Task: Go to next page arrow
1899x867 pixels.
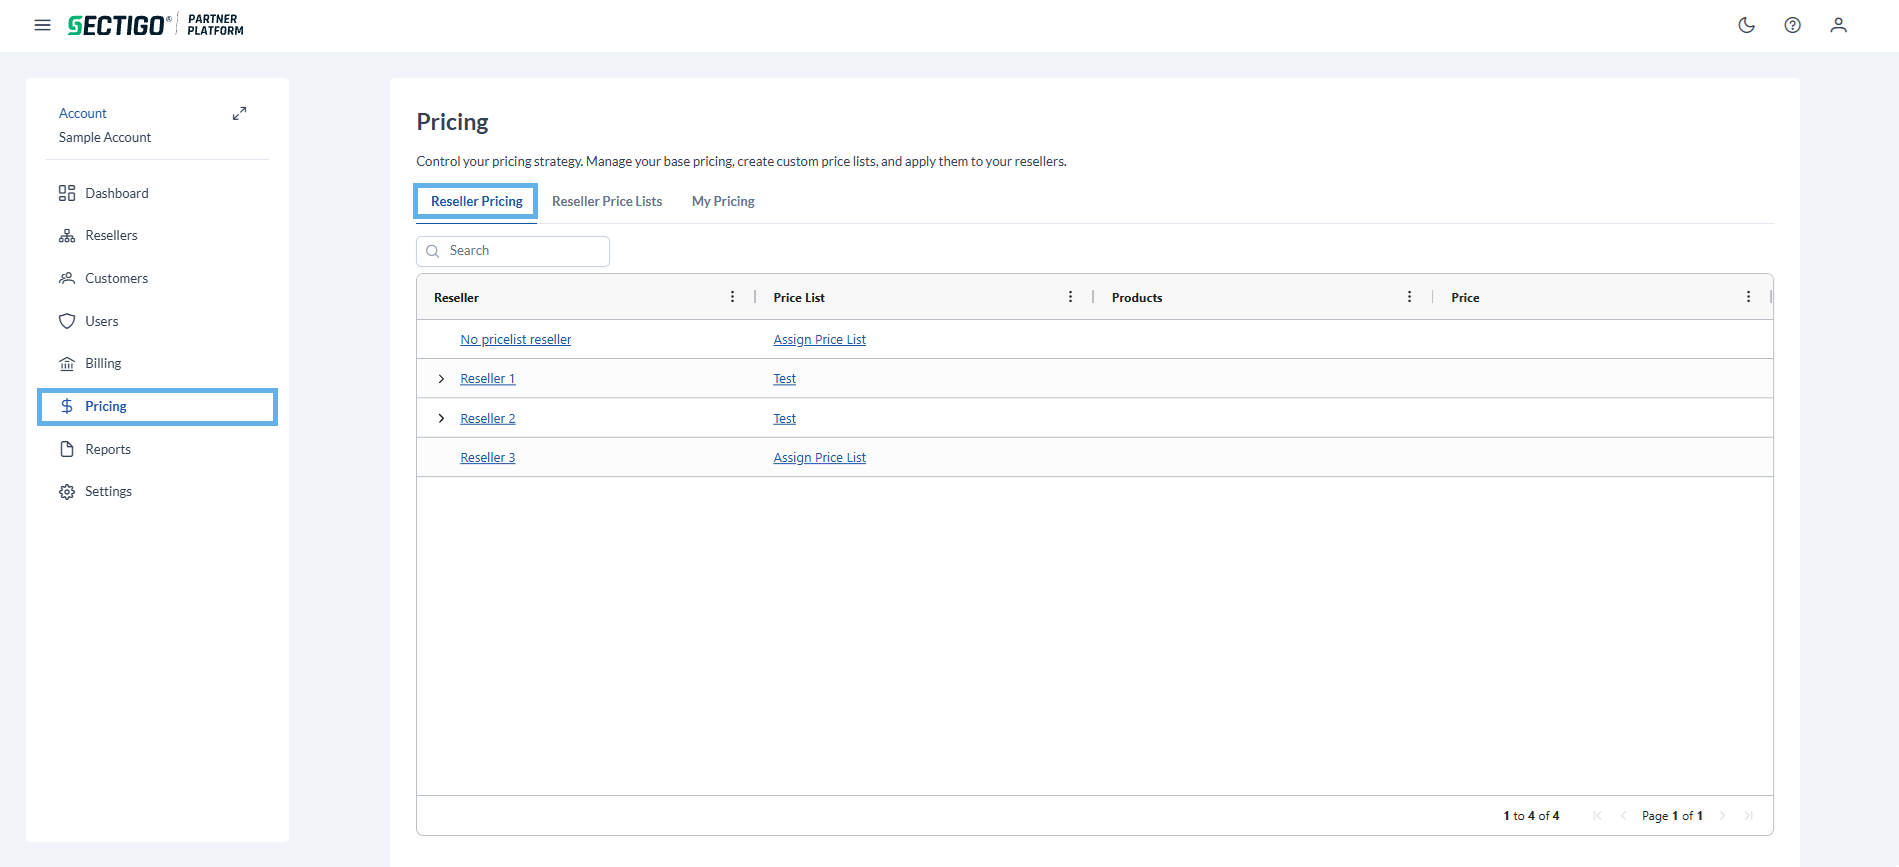Action: pos(1723,816)
